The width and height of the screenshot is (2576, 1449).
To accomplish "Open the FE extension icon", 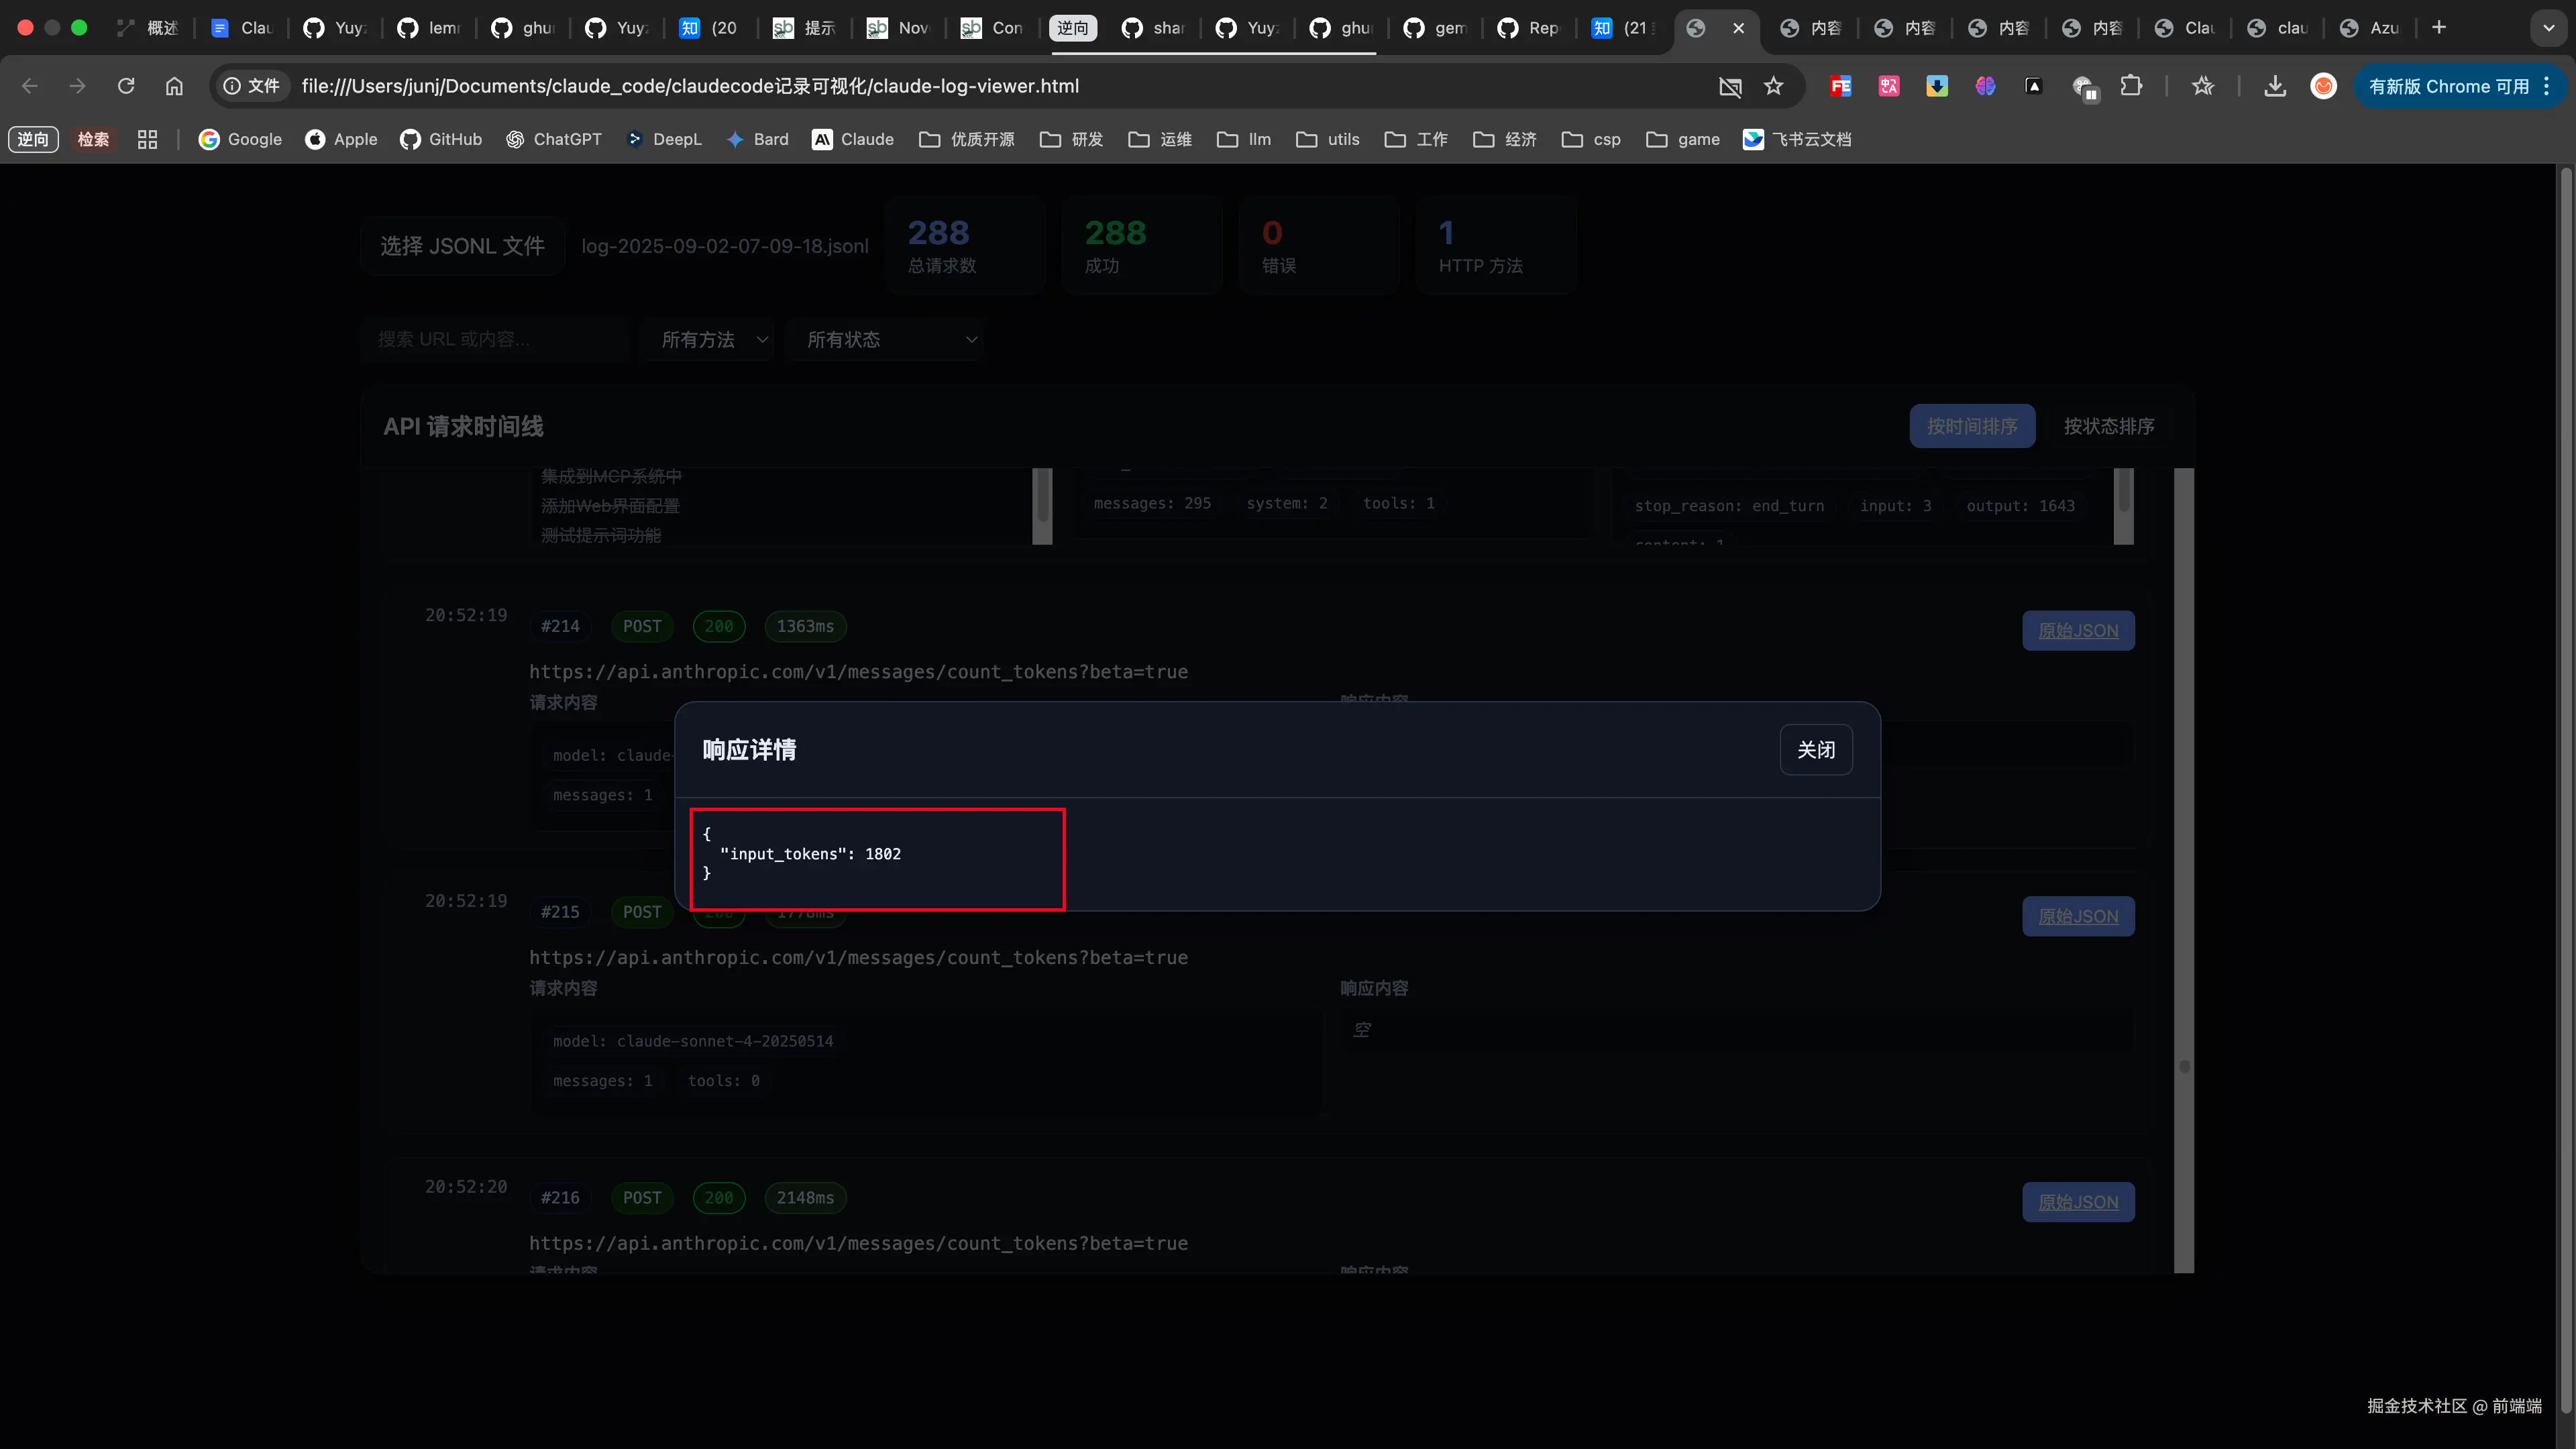I will pos(1840,86).
